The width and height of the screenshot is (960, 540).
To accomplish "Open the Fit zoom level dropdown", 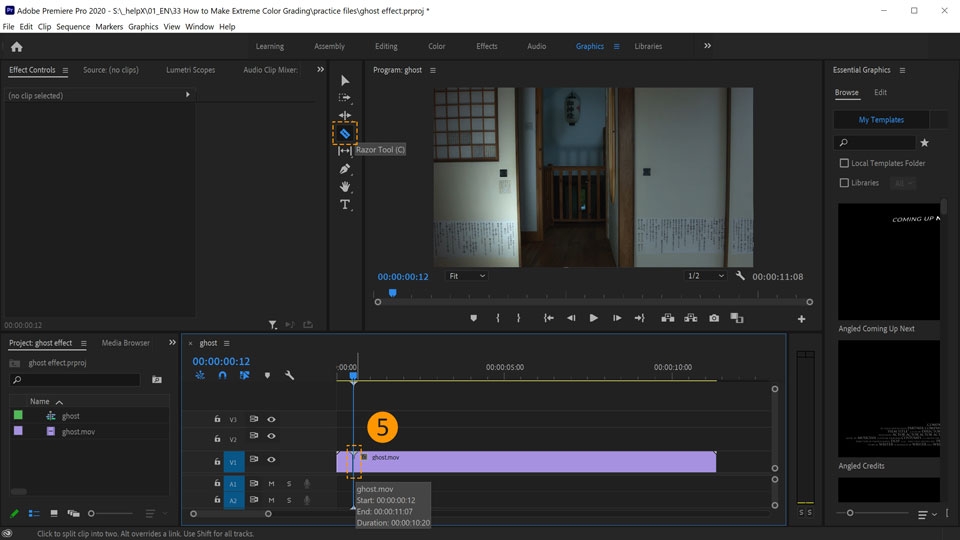I will [467, 276].
